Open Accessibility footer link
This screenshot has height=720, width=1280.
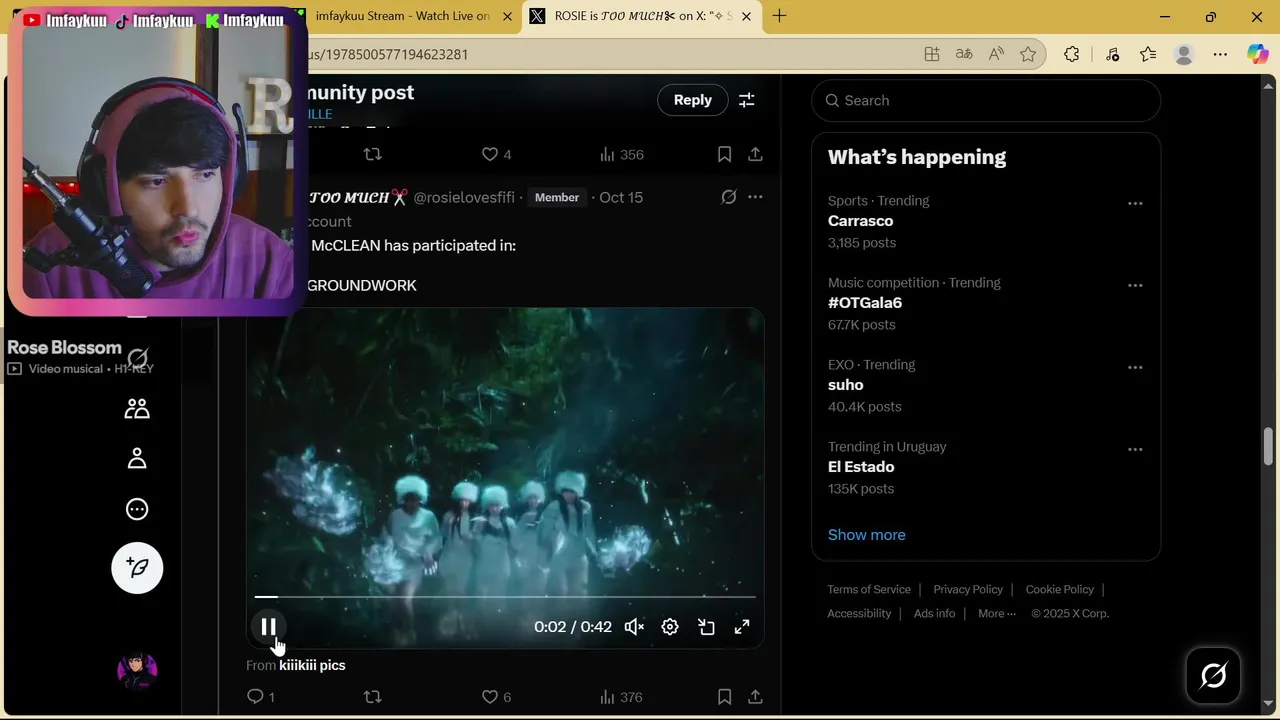click(x=859, y=613)
